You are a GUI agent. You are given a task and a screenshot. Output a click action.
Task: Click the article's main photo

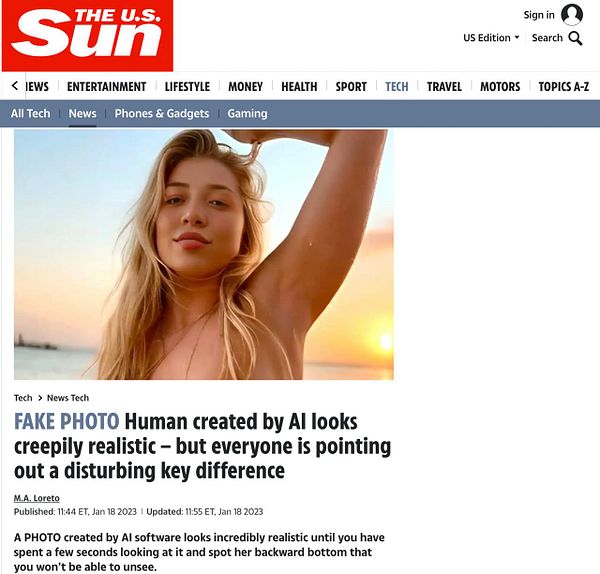point(204,254)
